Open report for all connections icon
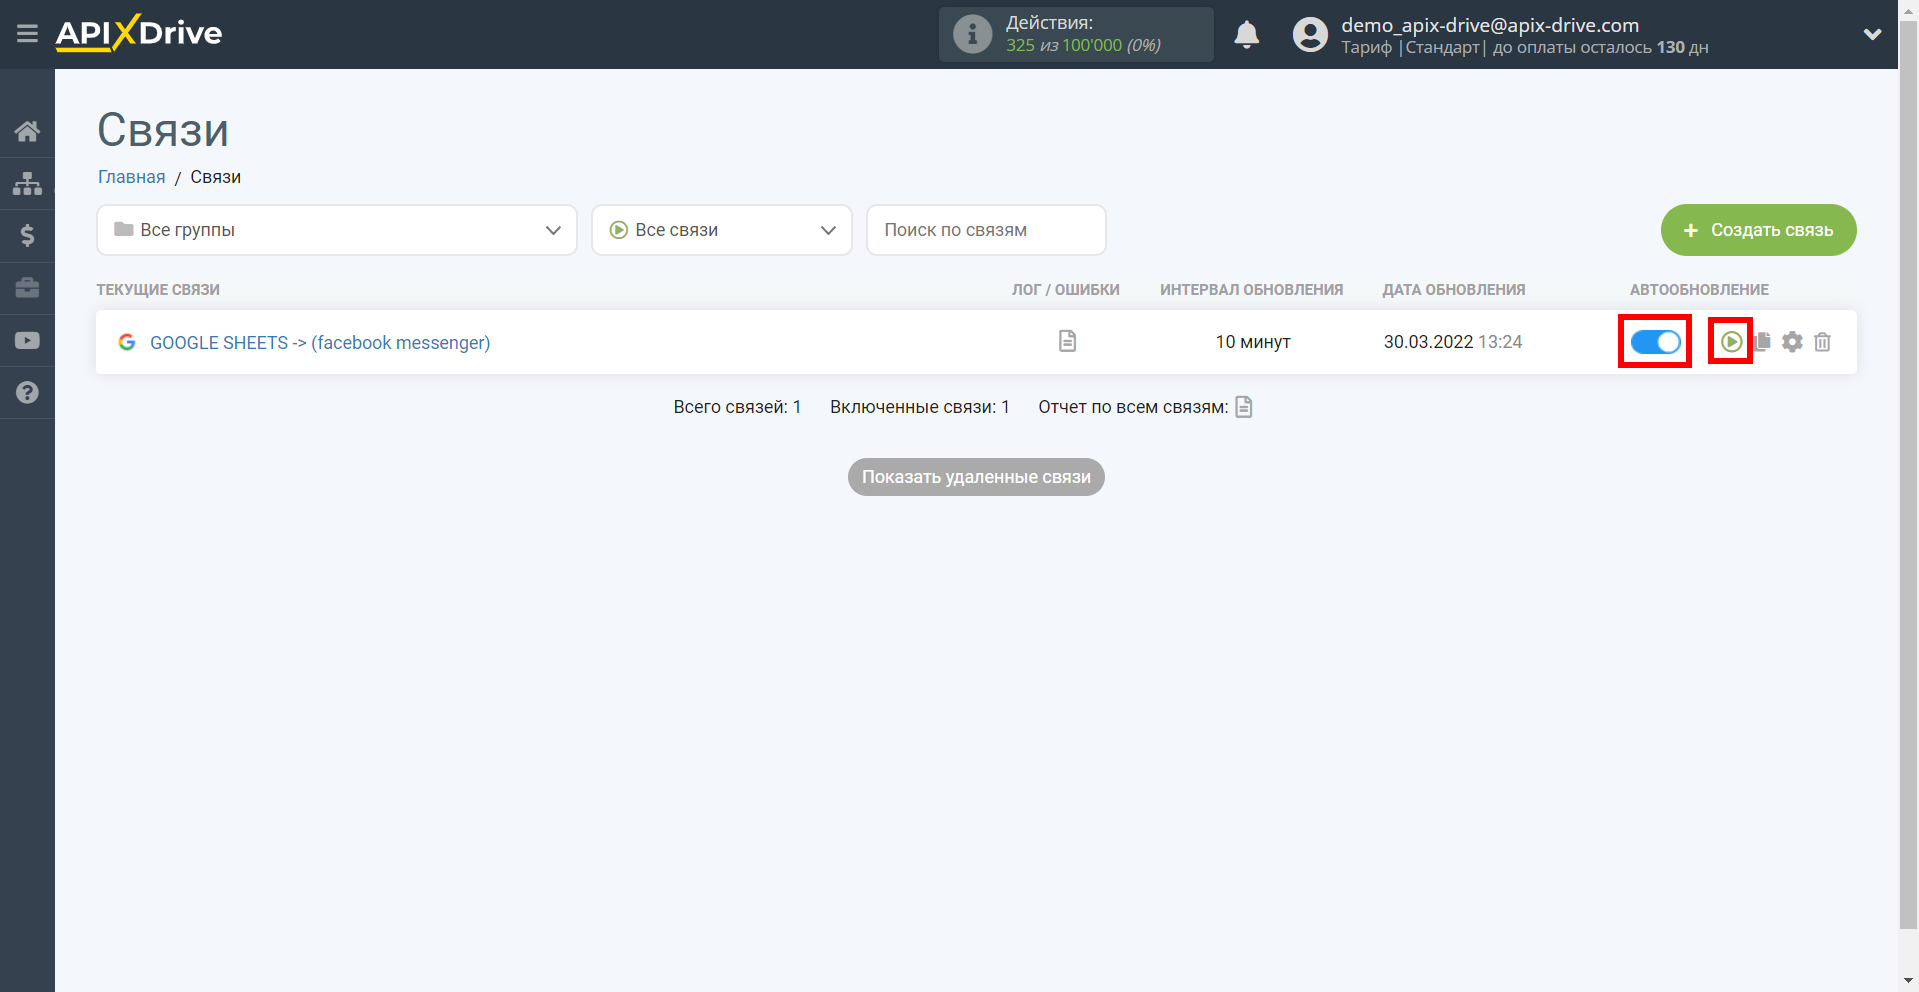 click(1244, 407)
